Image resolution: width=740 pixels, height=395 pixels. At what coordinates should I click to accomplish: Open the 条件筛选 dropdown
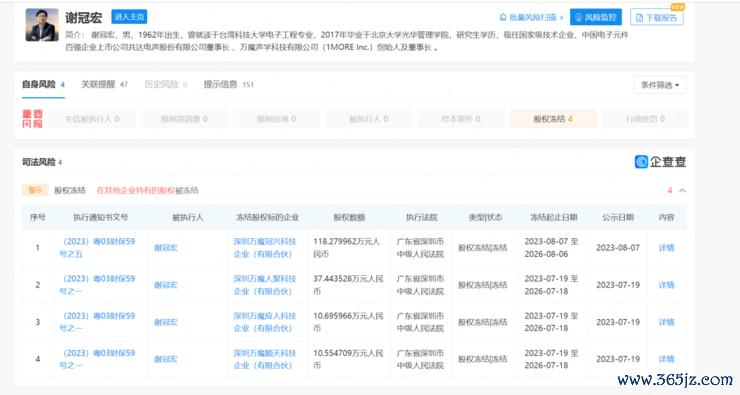(x=660, y=85)
